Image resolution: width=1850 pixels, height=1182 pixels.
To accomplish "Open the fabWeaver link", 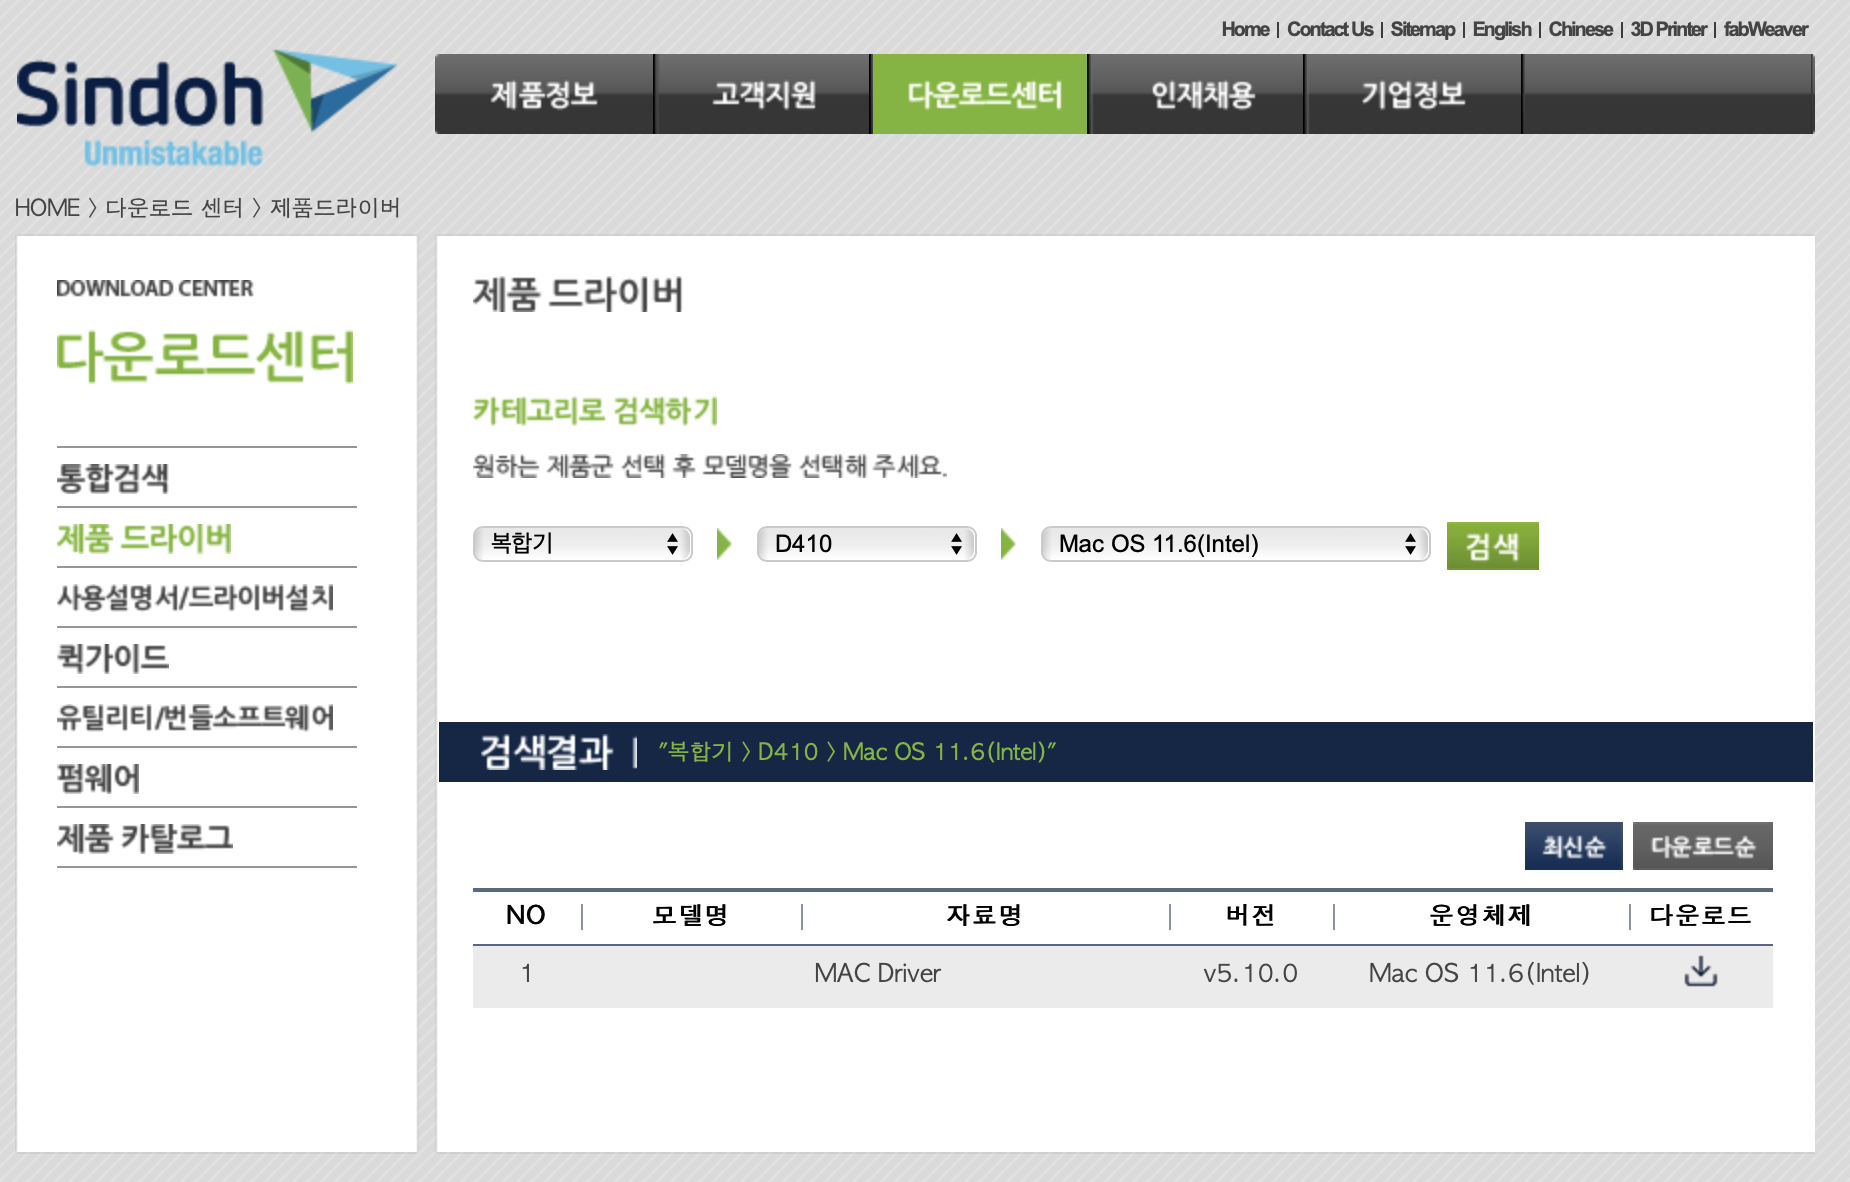I will click(1765, 29).
